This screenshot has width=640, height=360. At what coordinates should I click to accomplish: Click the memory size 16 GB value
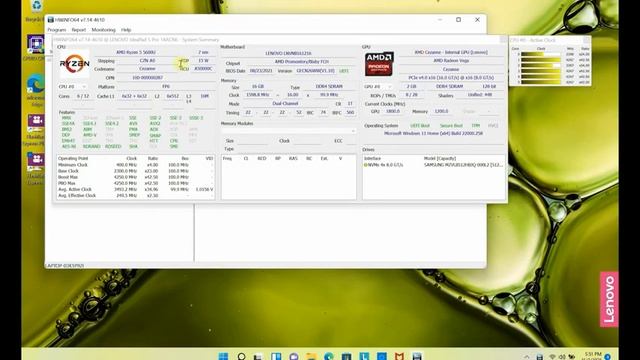click(258, 87)
